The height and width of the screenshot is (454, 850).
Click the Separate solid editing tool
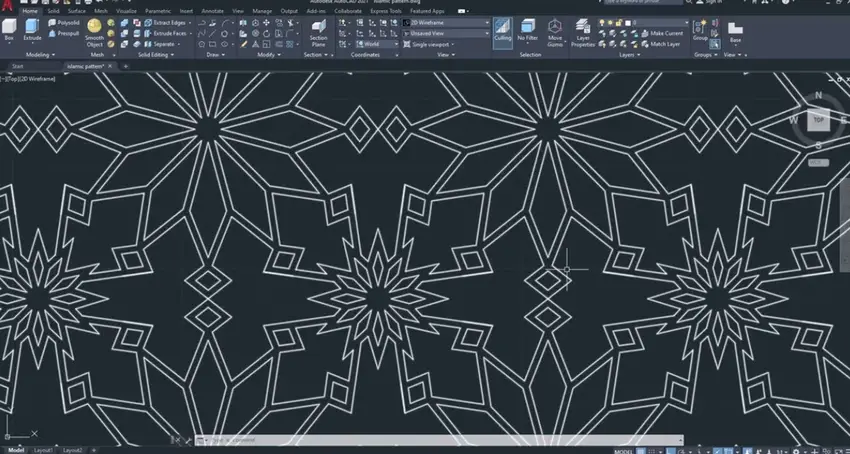click(x=160, y=44)
